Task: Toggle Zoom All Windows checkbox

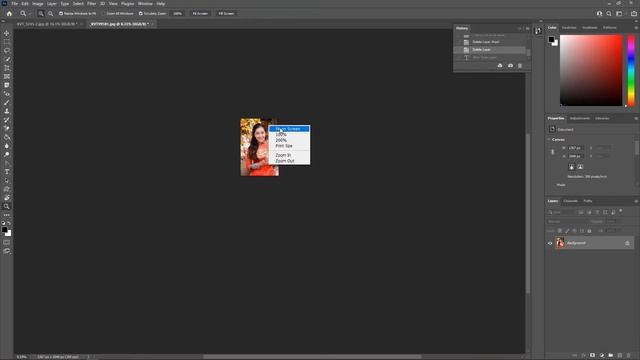Action: tap(103, 13)
